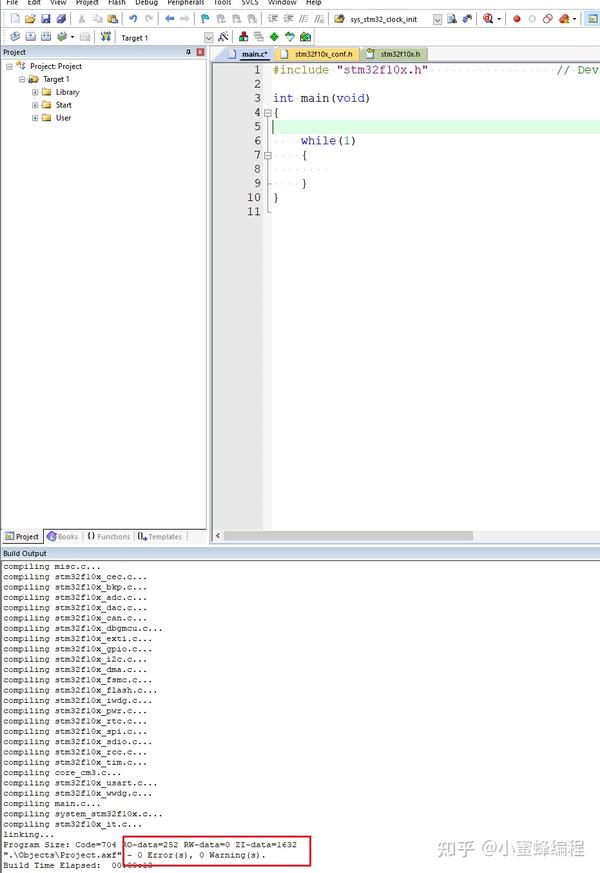Viewport: 600px width, 873px height.
Task: Open the find text combo dropdown arrow
Action: [437, 19]
